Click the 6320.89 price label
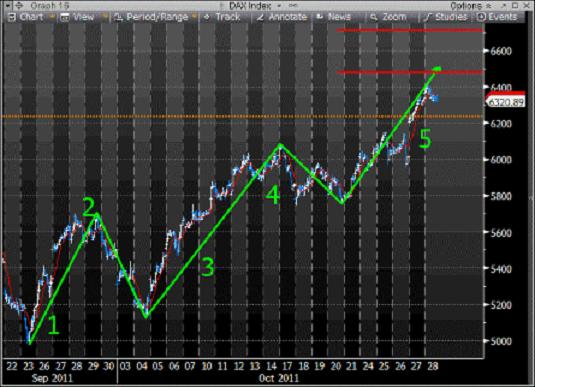The width and height of the screenshot is (580, 387). coord(506,102)
